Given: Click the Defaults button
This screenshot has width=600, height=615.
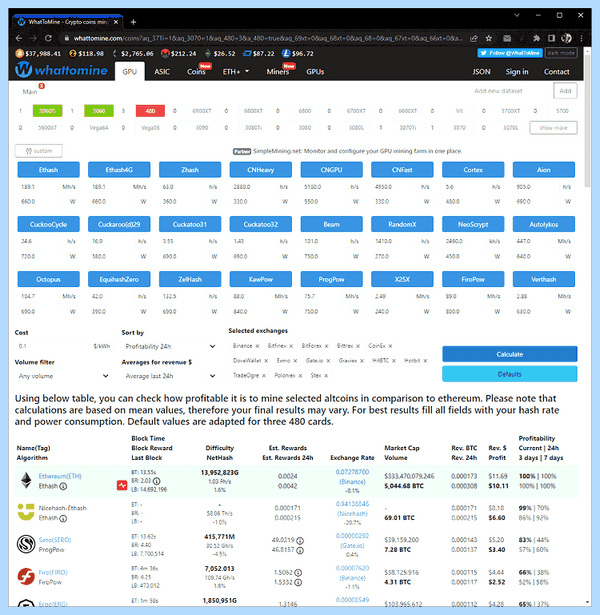Looking at the screenshot, I should click(509, 374).
